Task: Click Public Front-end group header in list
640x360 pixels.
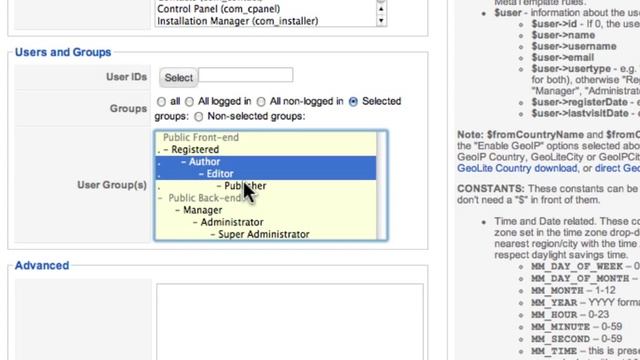Action: [266, 138]
